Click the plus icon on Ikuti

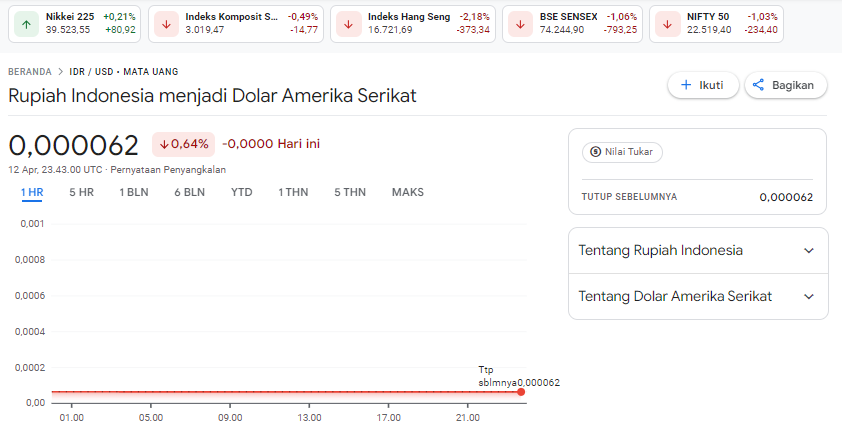click(x=686, y=85)
